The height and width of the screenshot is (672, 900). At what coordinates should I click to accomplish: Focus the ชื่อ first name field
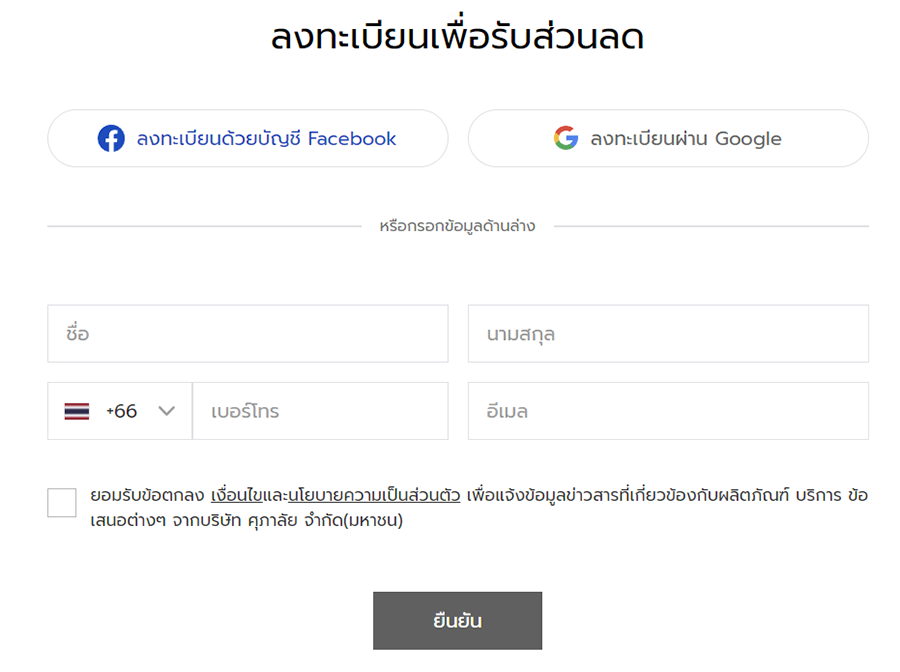pyautogui.click(x=247, y=334)
